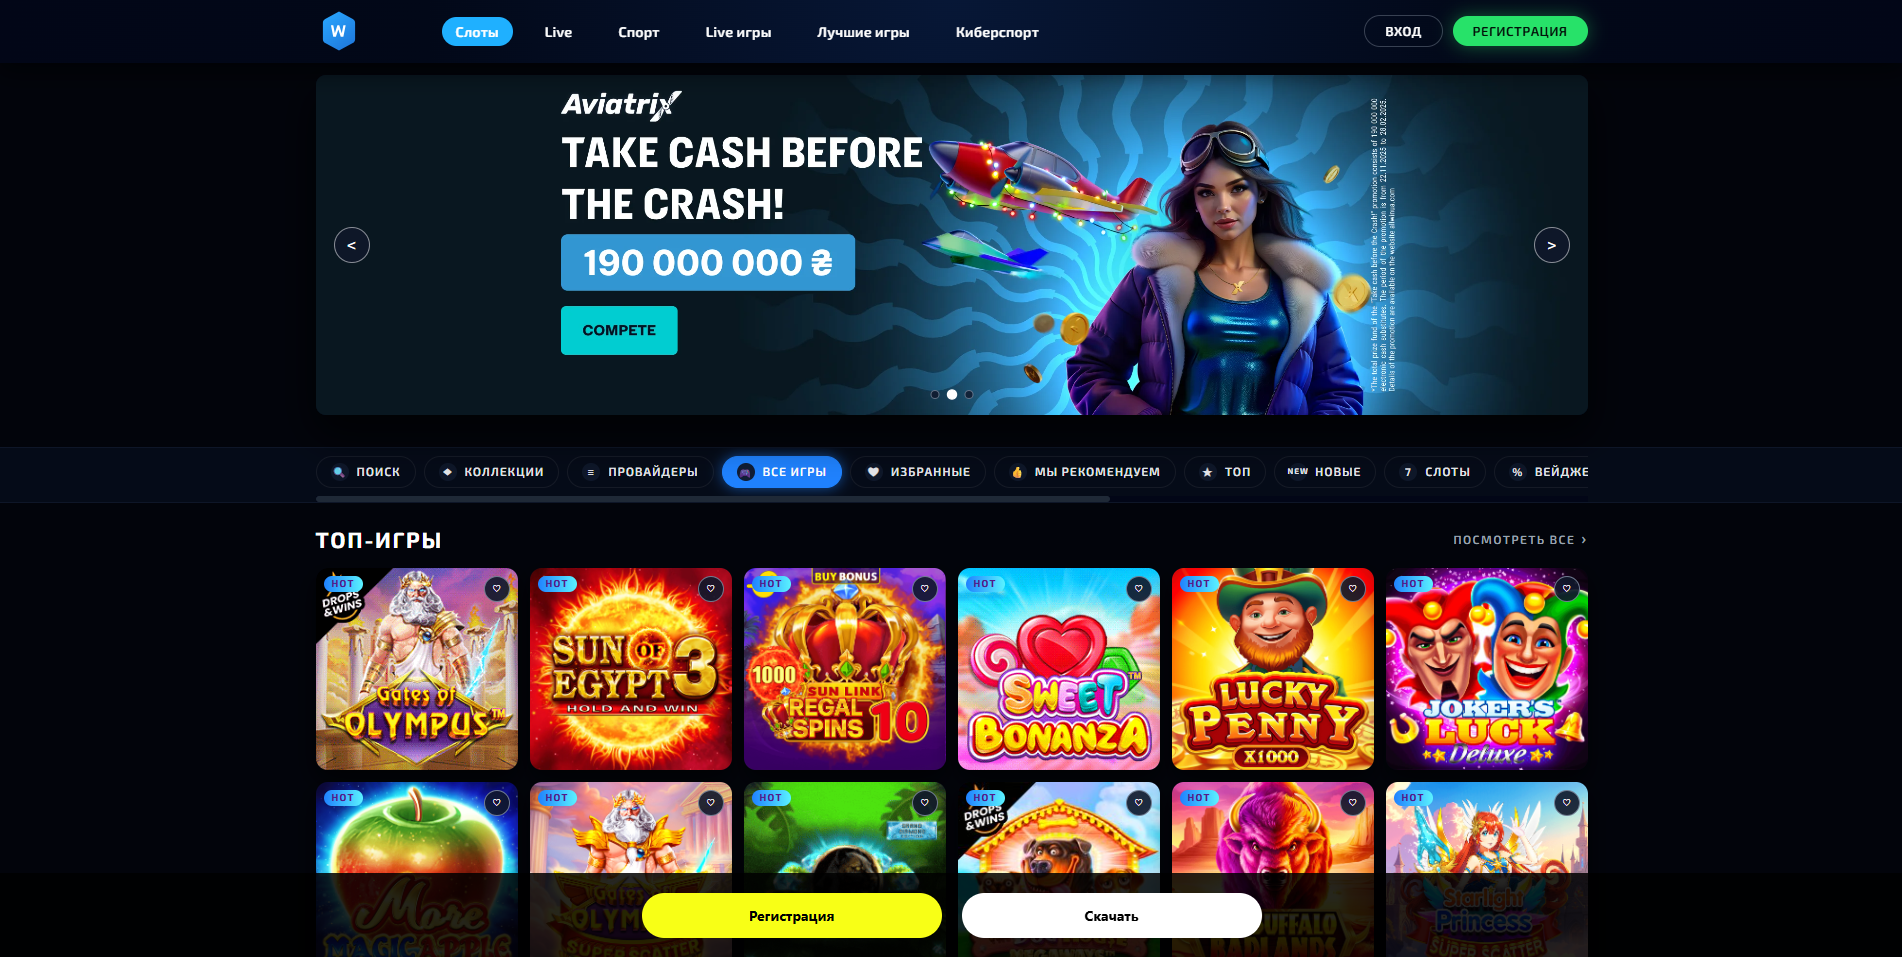Add Lucky Penny to favorites via heart
Viewport: 1902px width, 957px height.
point(1353,589)
